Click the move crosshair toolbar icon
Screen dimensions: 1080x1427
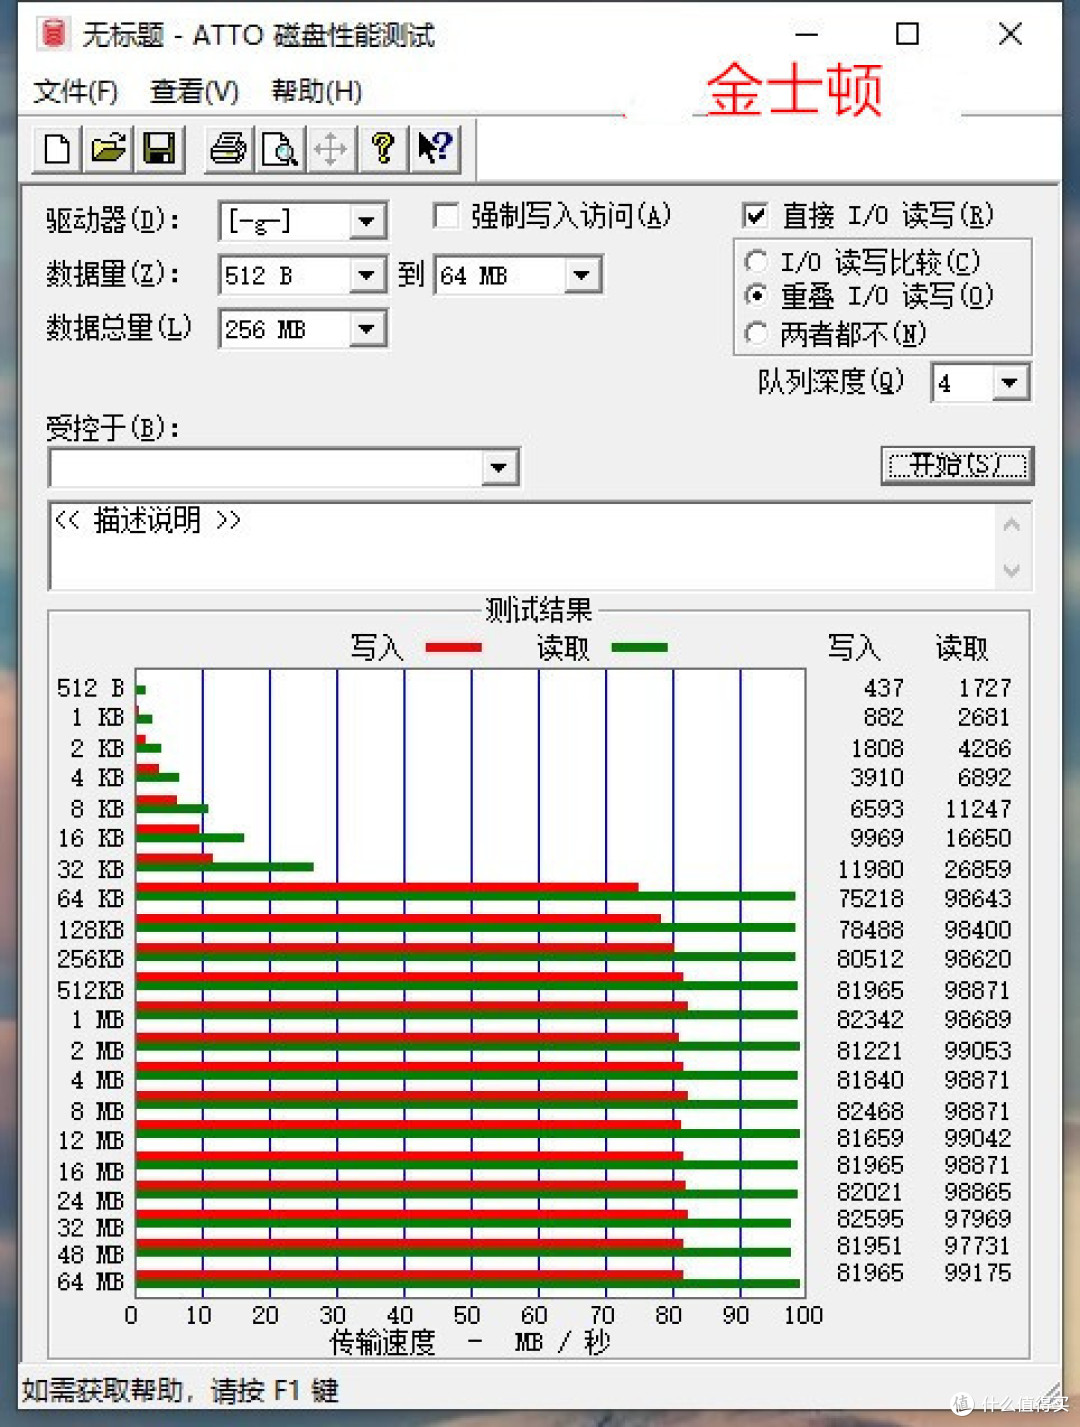330,149
